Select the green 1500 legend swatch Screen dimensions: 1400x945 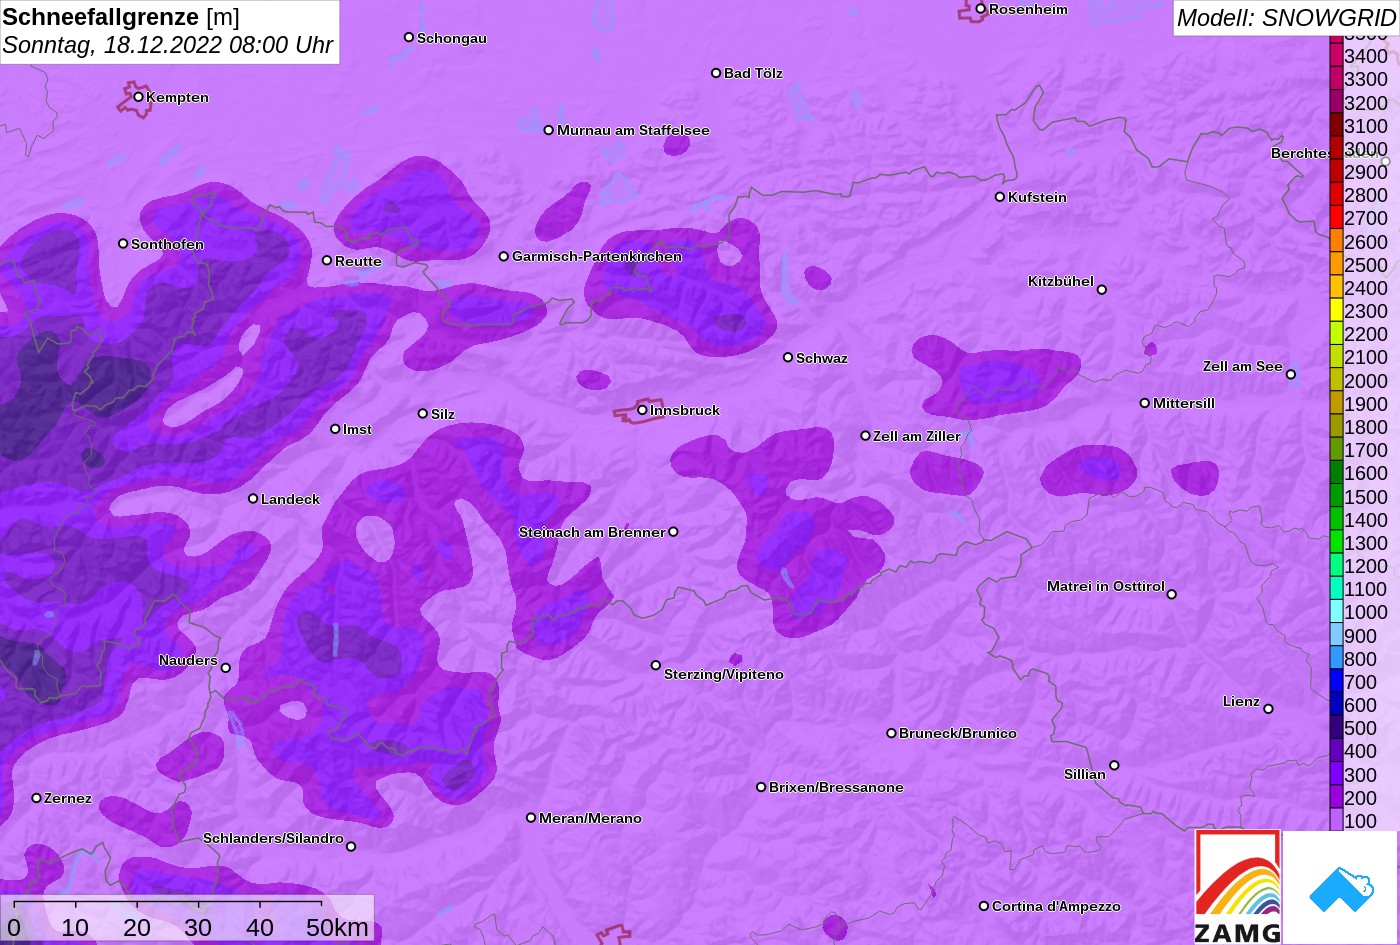pyautogui.click(x=1336, y=497)
